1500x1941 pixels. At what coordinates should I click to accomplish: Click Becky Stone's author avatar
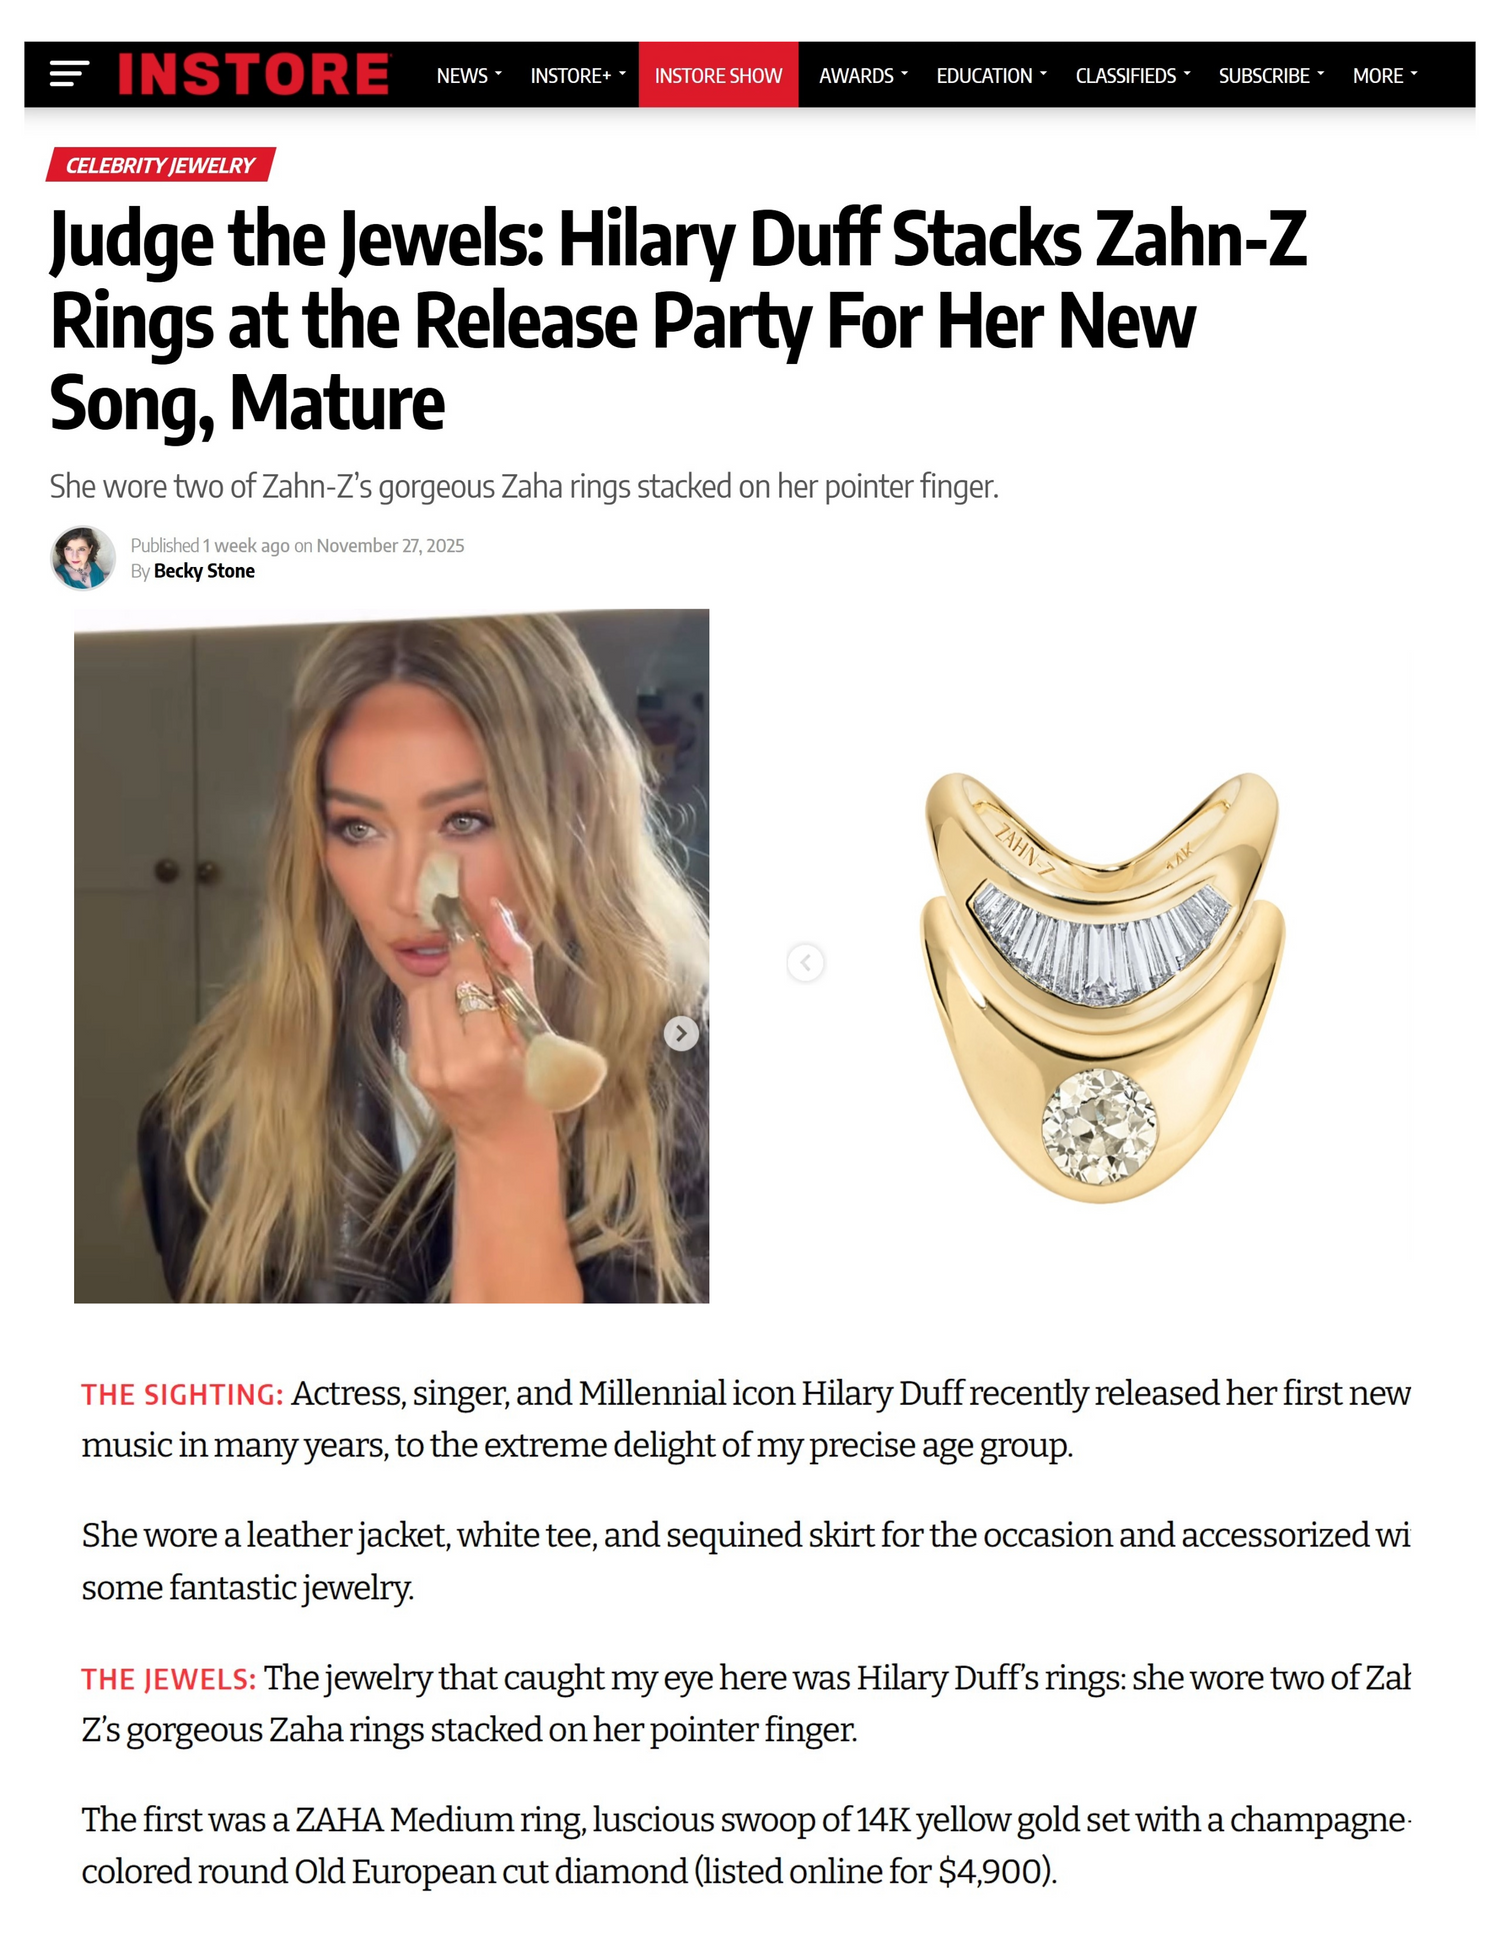point(83,558)
